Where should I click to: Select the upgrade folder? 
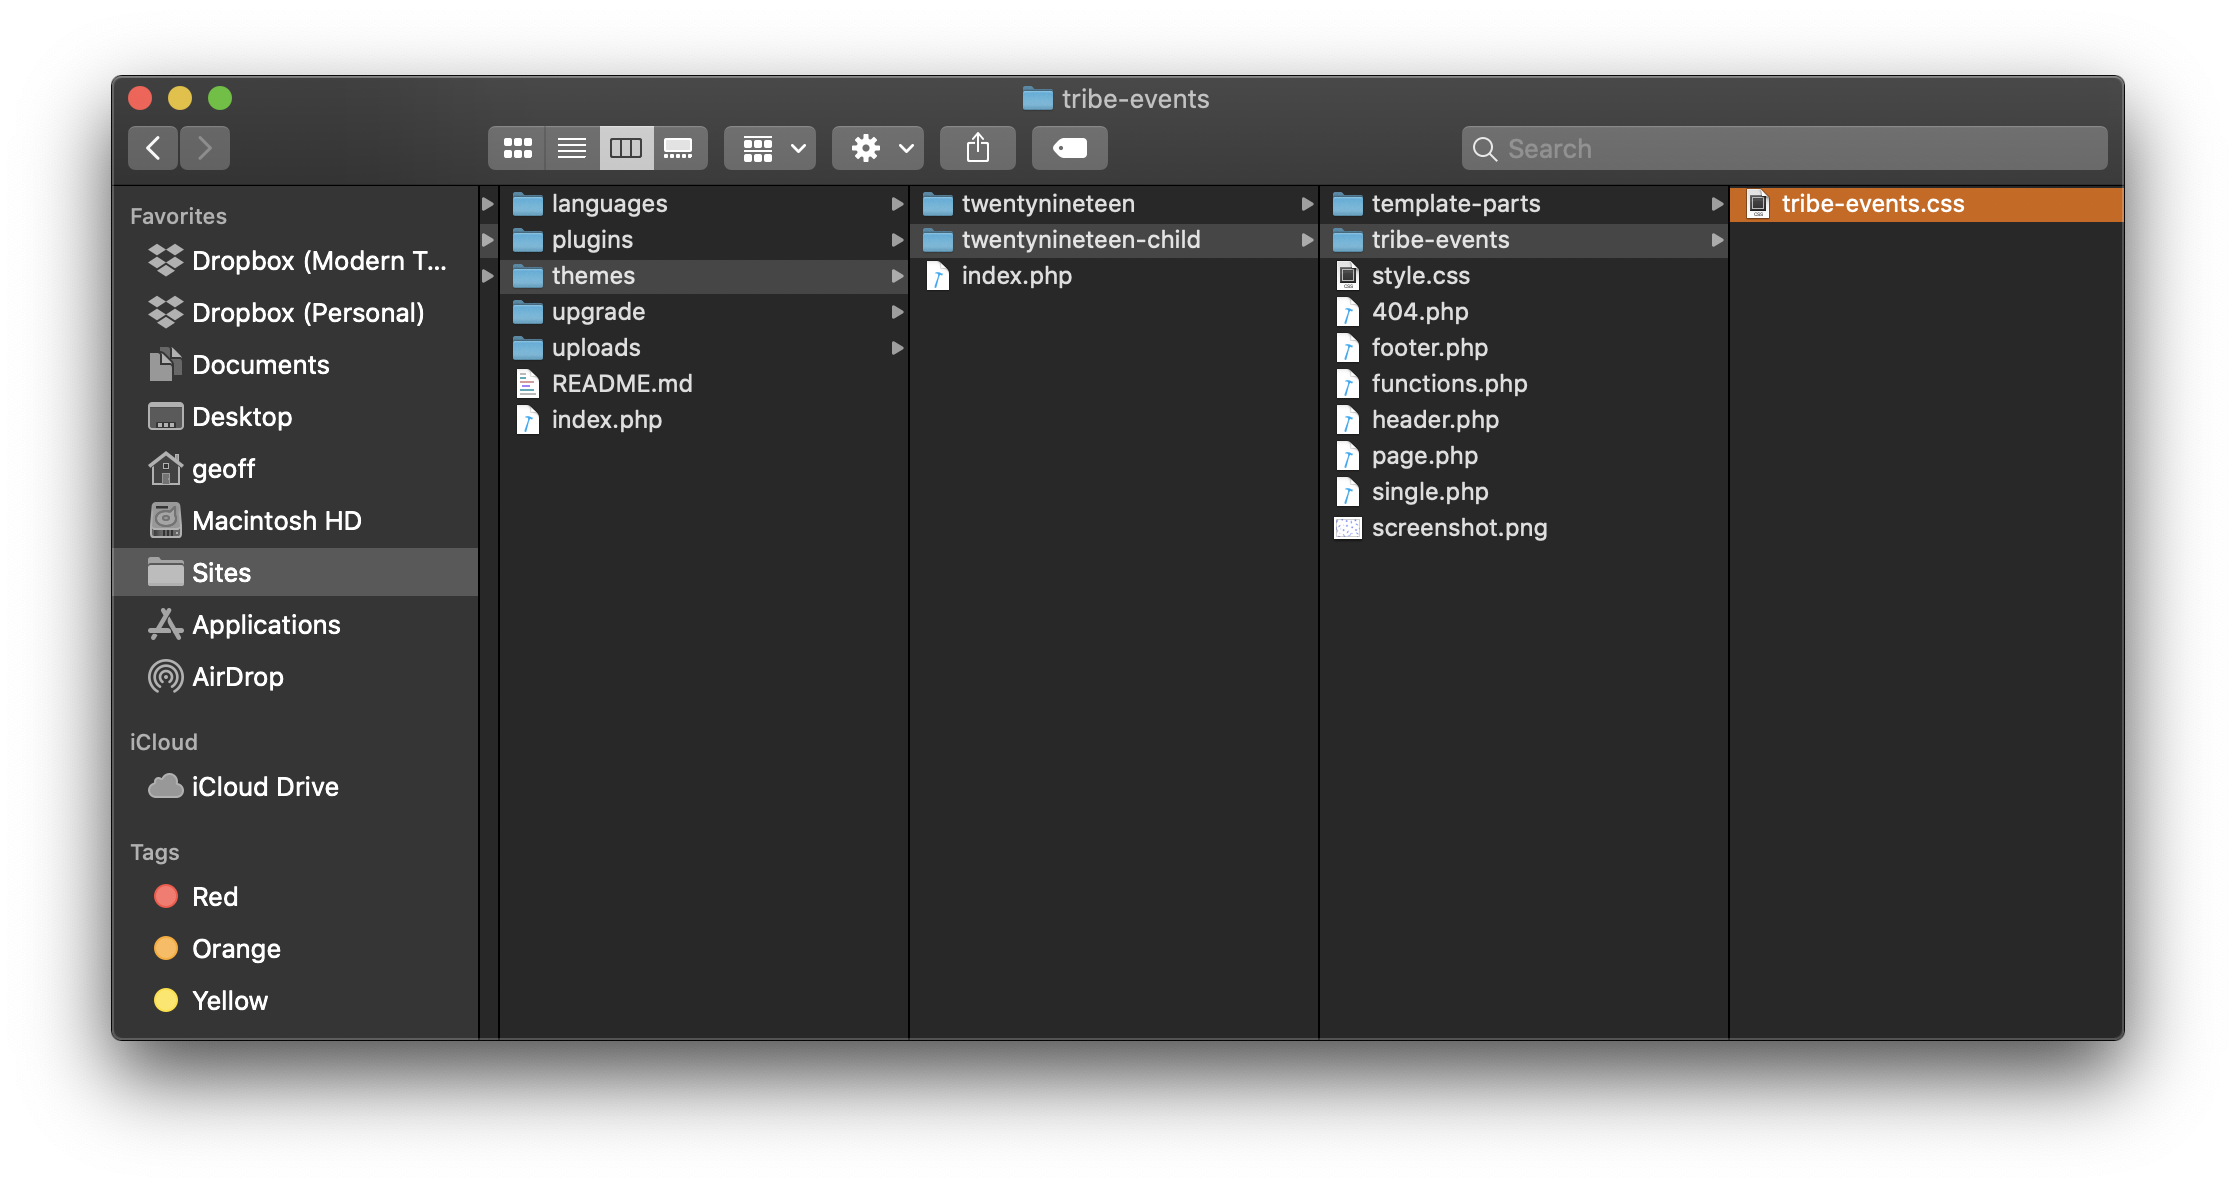[x=704, y=312]
